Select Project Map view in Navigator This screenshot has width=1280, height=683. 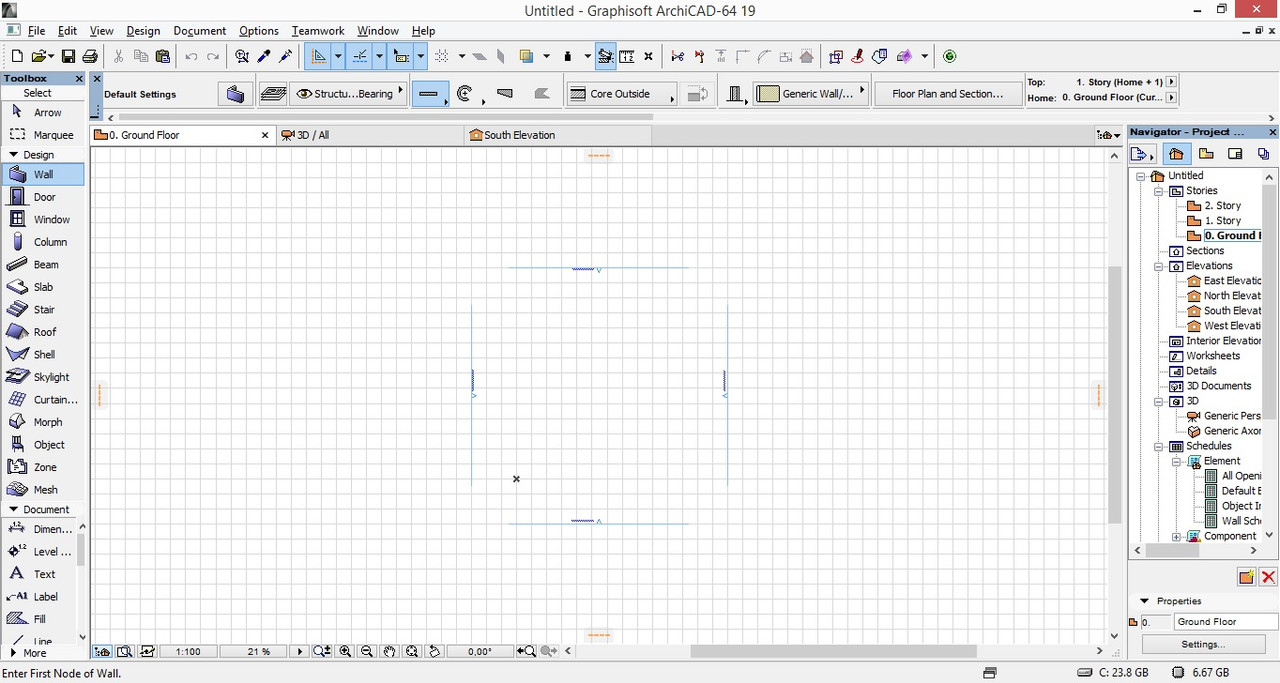click(1176, 154)
